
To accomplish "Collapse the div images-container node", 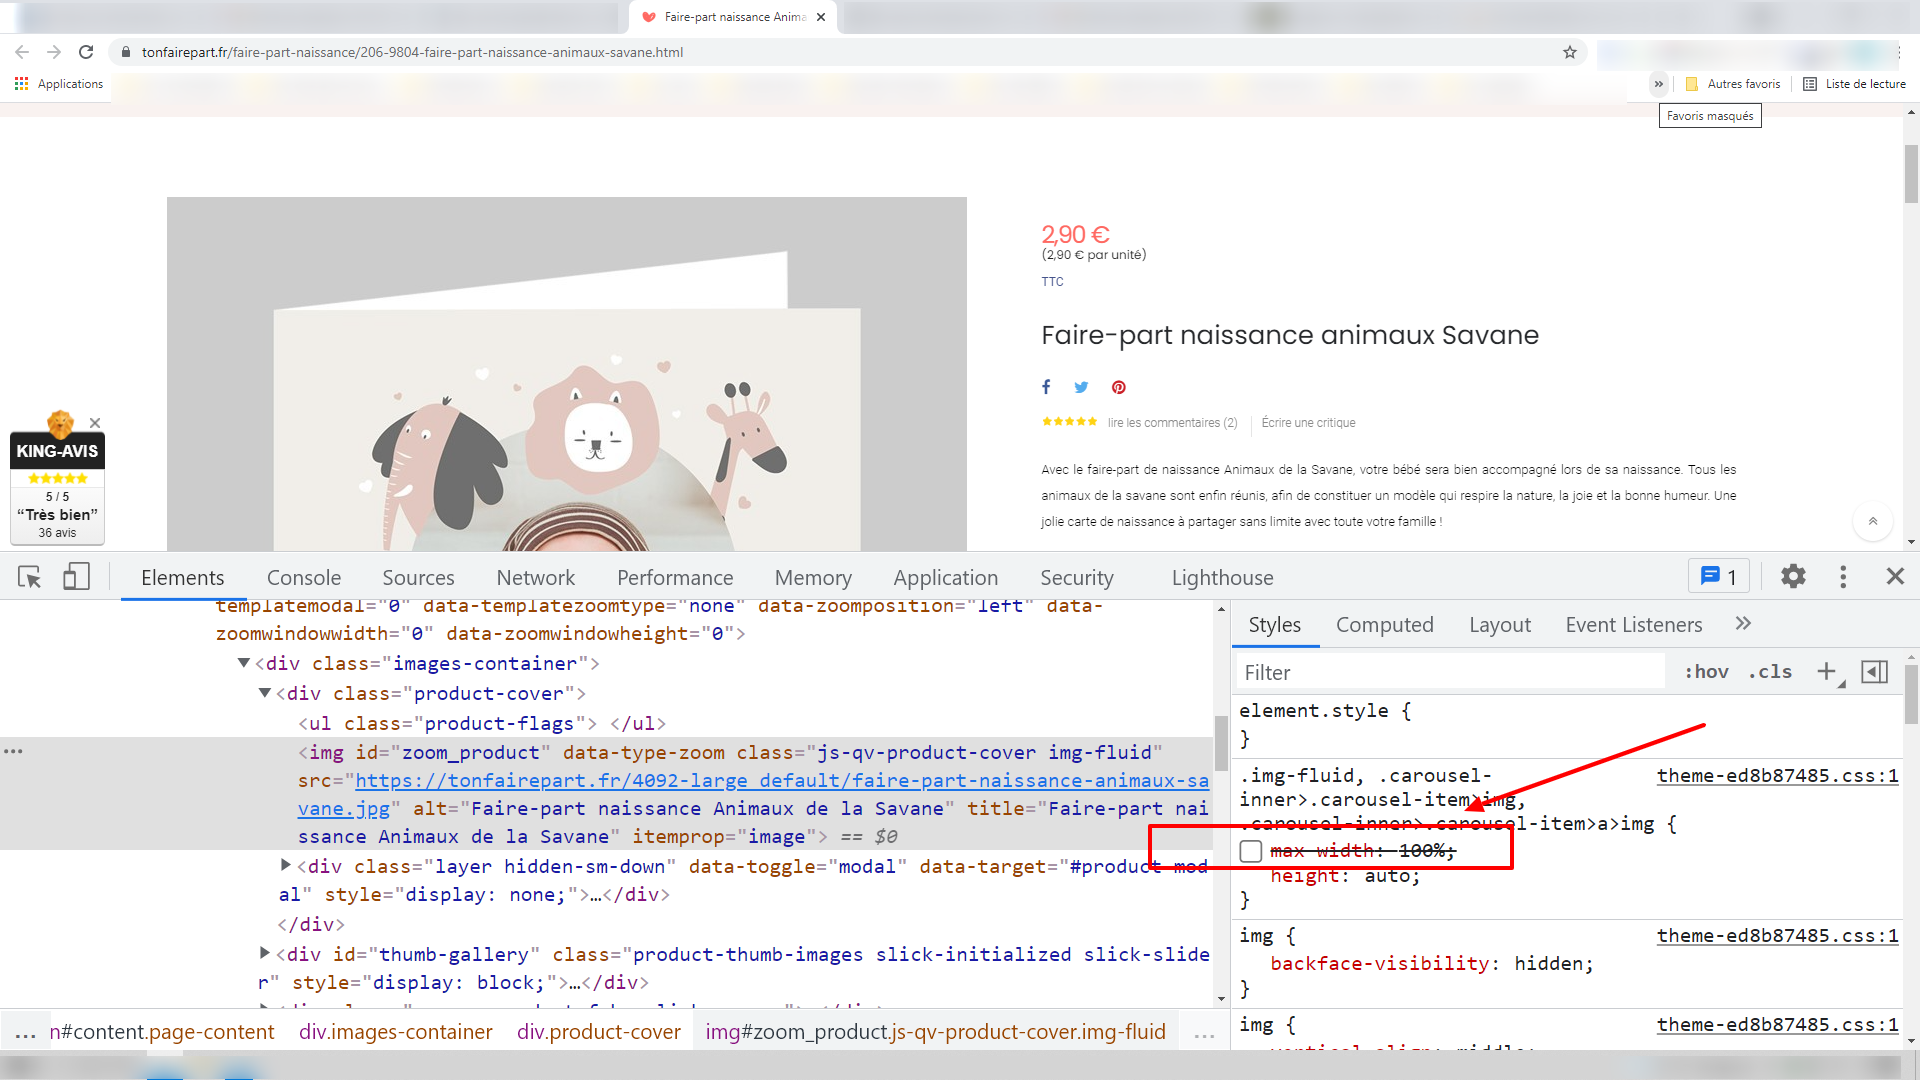I will (x=243, y=663).
